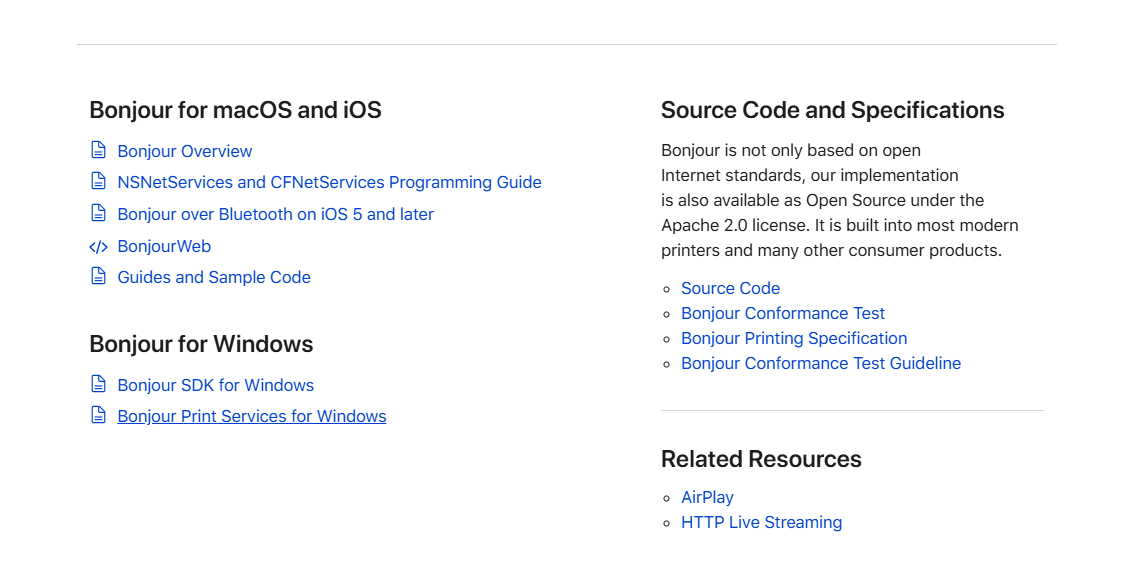The width and height of the screenshot is (1125, 572).
Task: Click the Source Code and Specifications heading
Action: (x=832, y=110)
